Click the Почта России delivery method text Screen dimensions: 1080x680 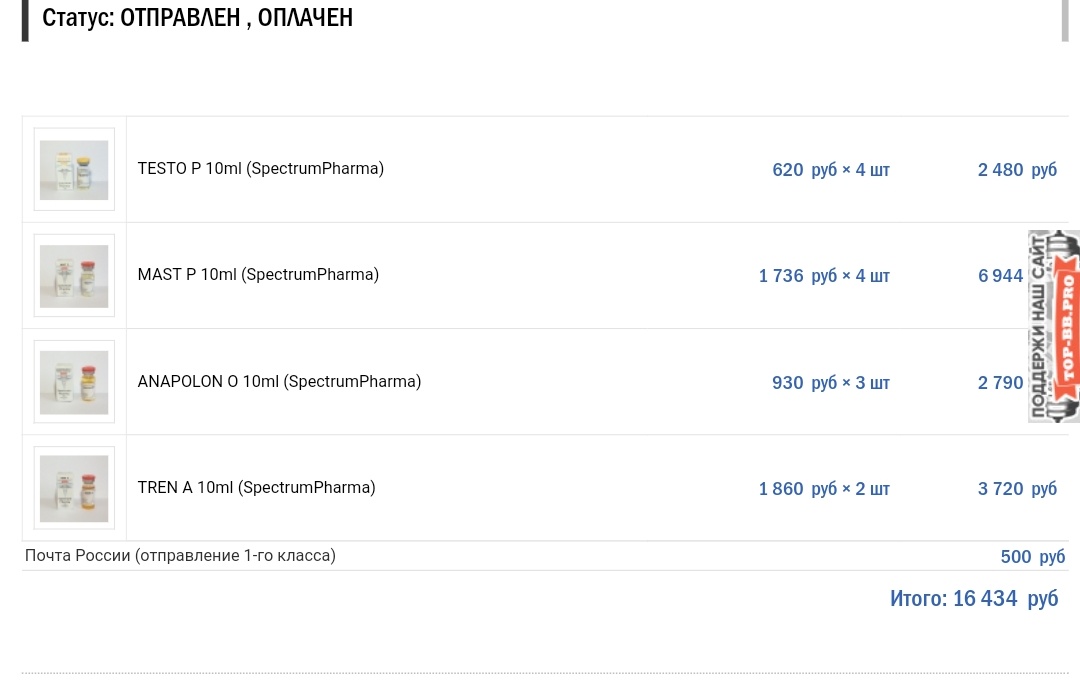[180, 556]
